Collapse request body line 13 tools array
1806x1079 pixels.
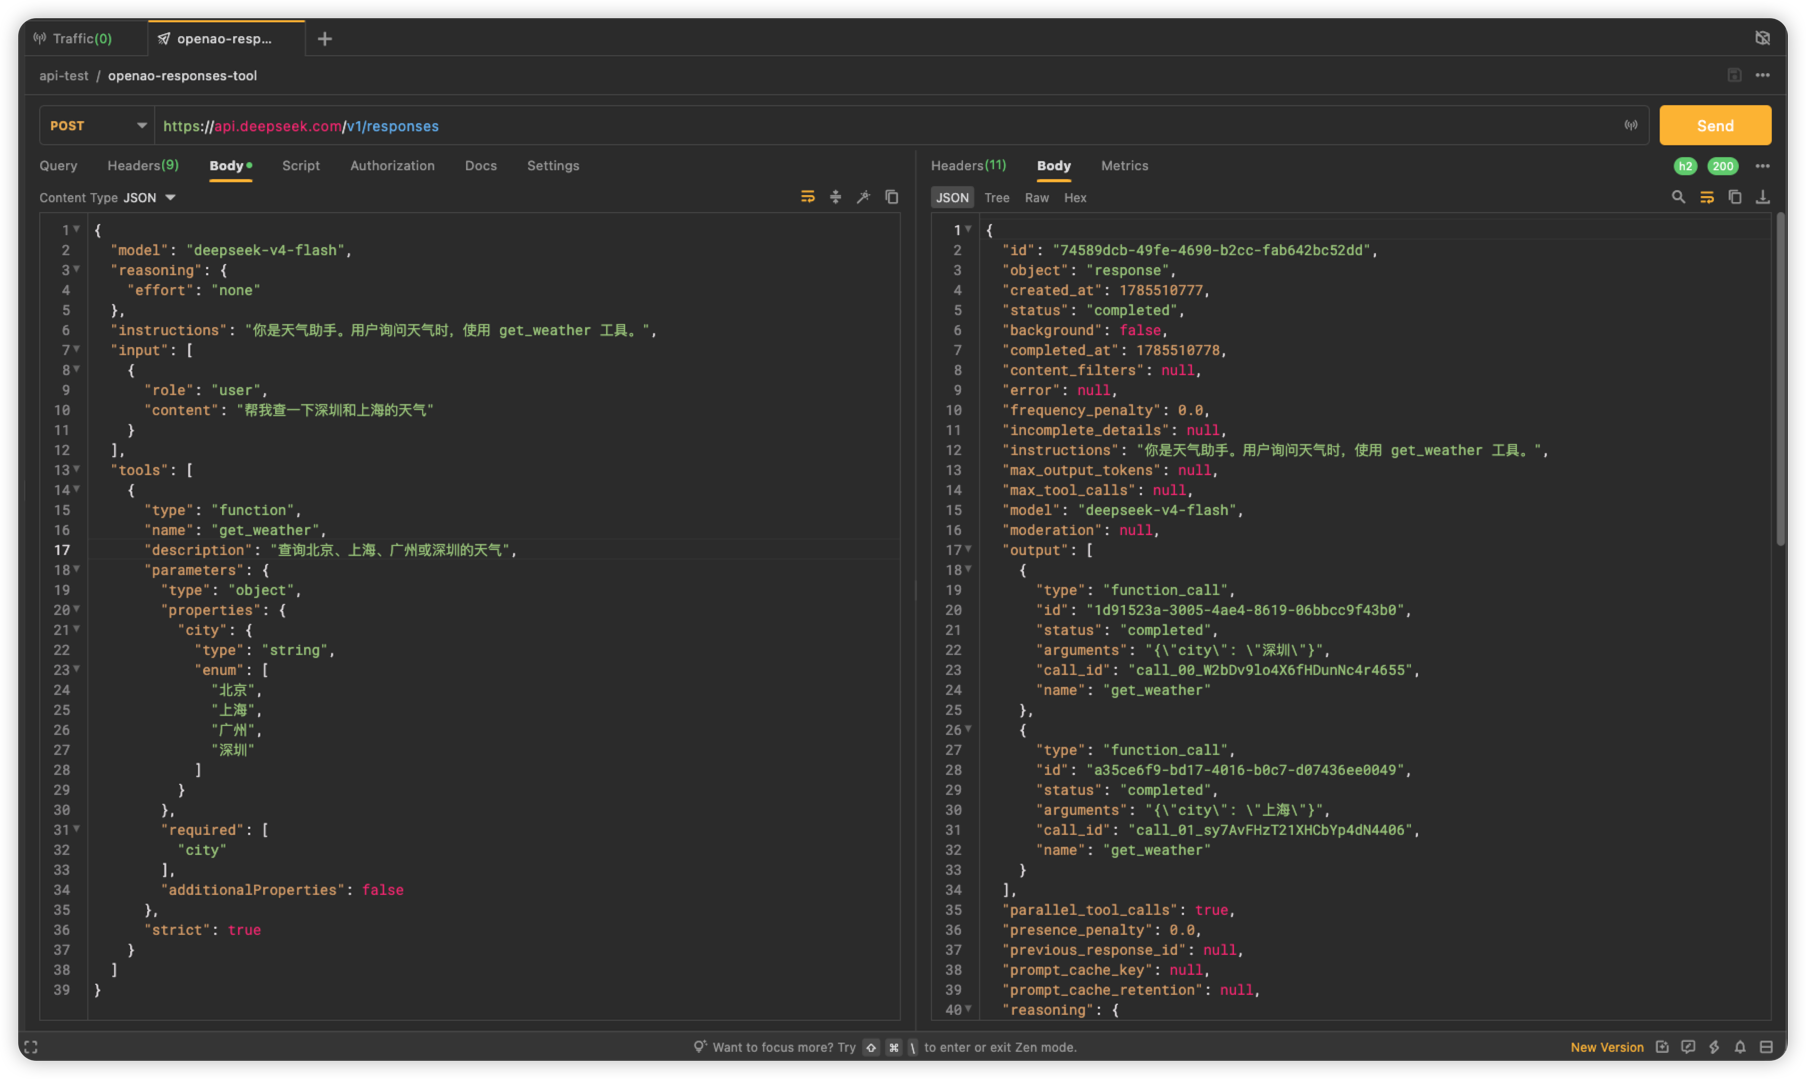click(x=77, y=469)
